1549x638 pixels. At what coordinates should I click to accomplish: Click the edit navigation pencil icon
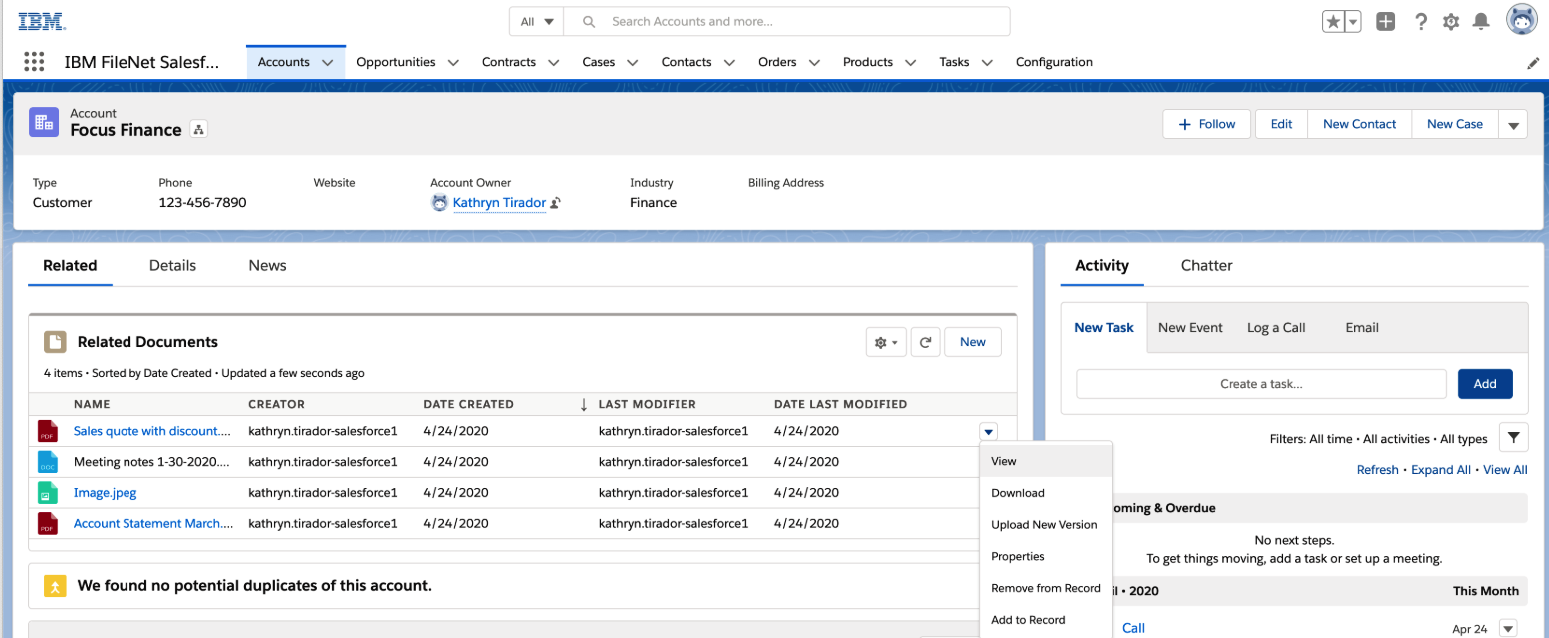click(1533, 63)
